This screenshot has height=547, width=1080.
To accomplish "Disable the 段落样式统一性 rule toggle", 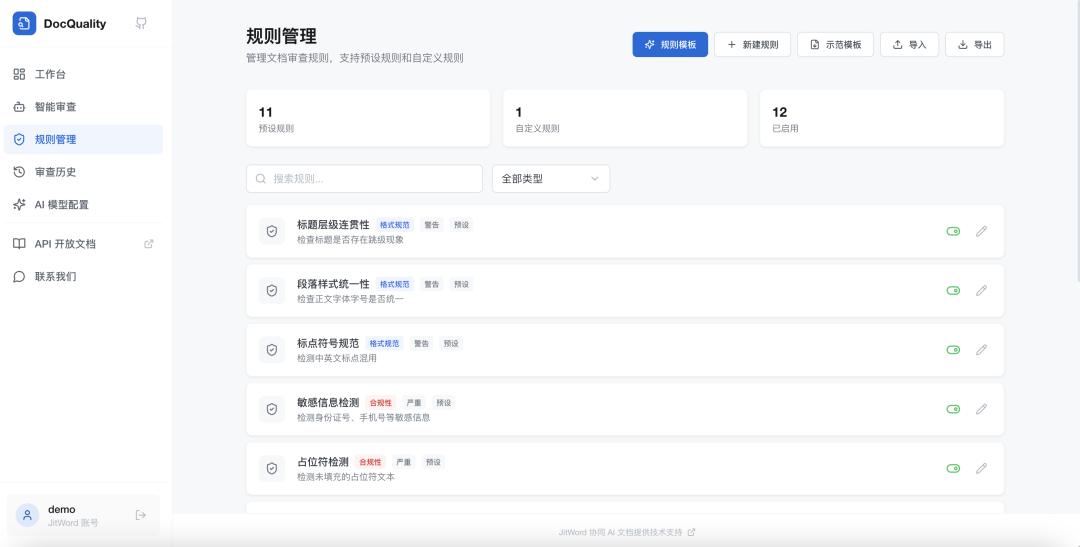I will pyautogui.click(x=953, y=291).
